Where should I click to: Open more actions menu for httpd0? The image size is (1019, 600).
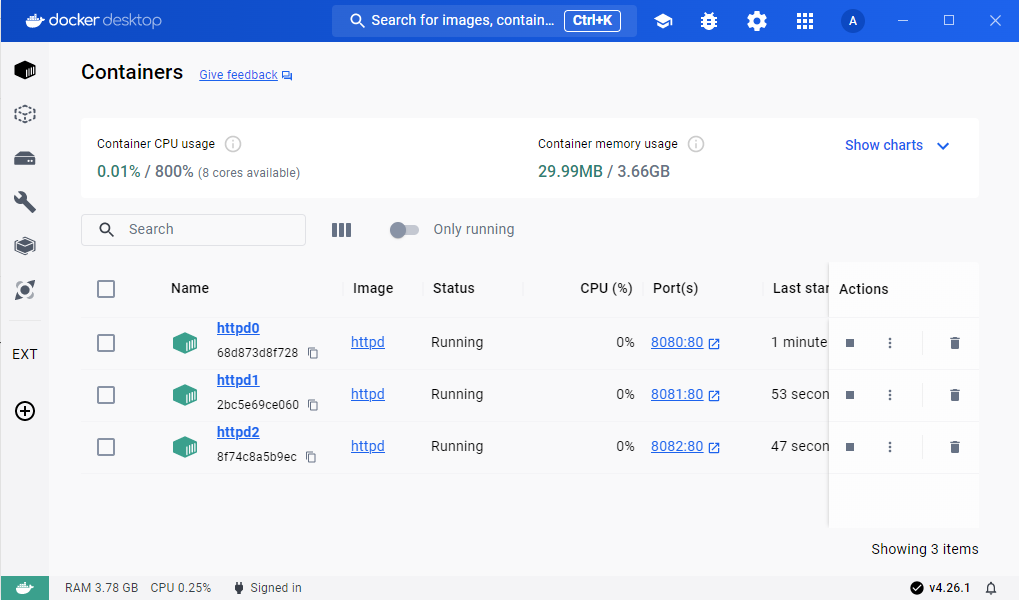click(890, 343)
